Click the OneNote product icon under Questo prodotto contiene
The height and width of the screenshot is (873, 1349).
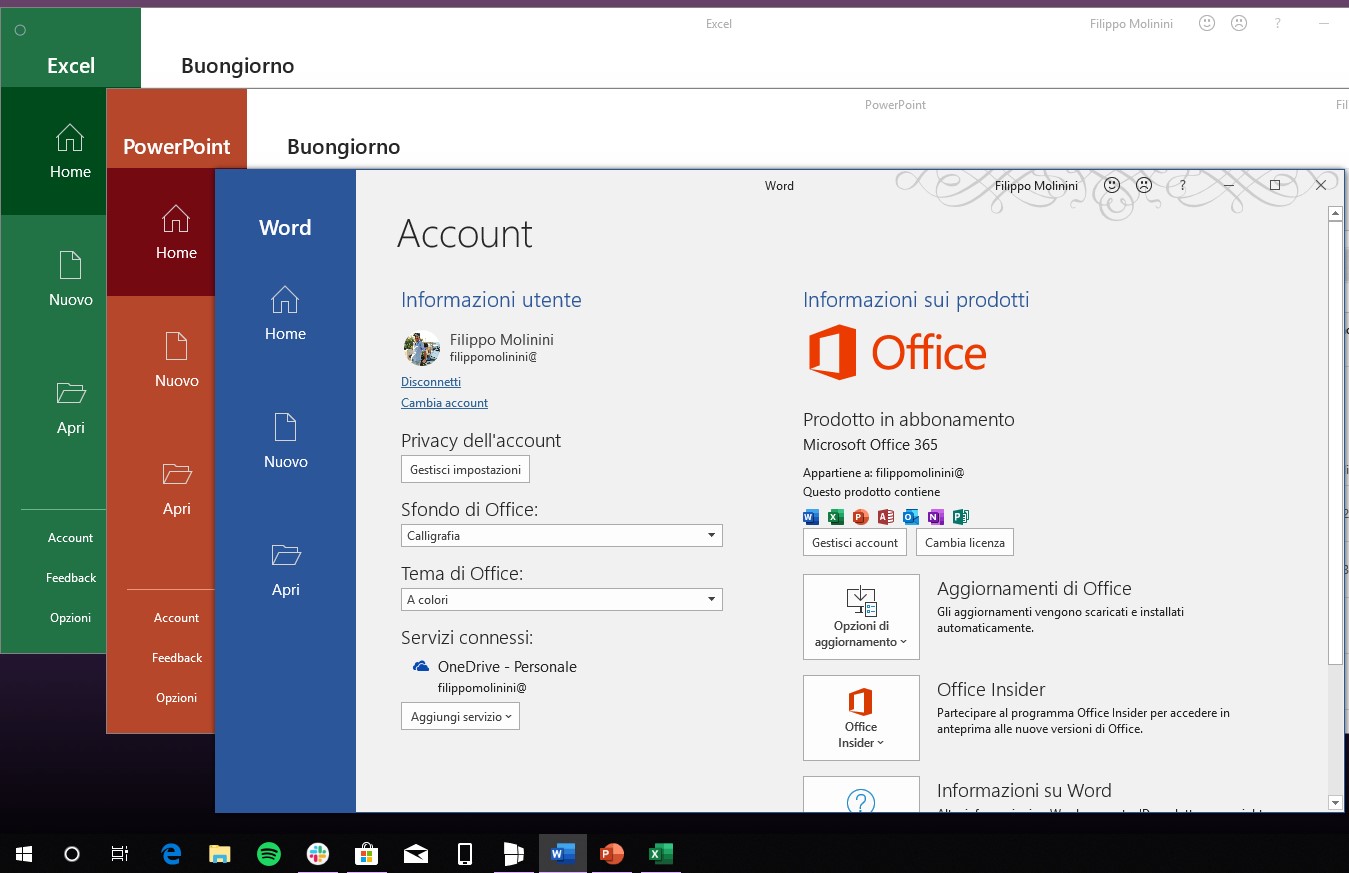tap(936, 517)
